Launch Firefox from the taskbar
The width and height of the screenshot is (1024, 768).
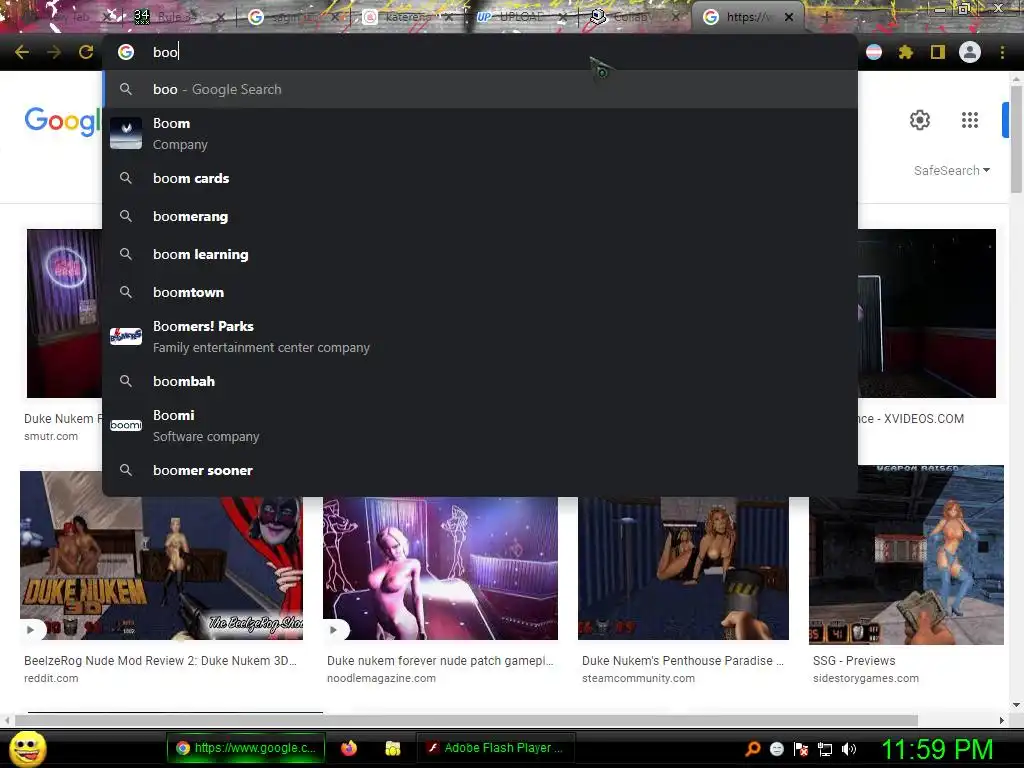[x=349, y=748]
